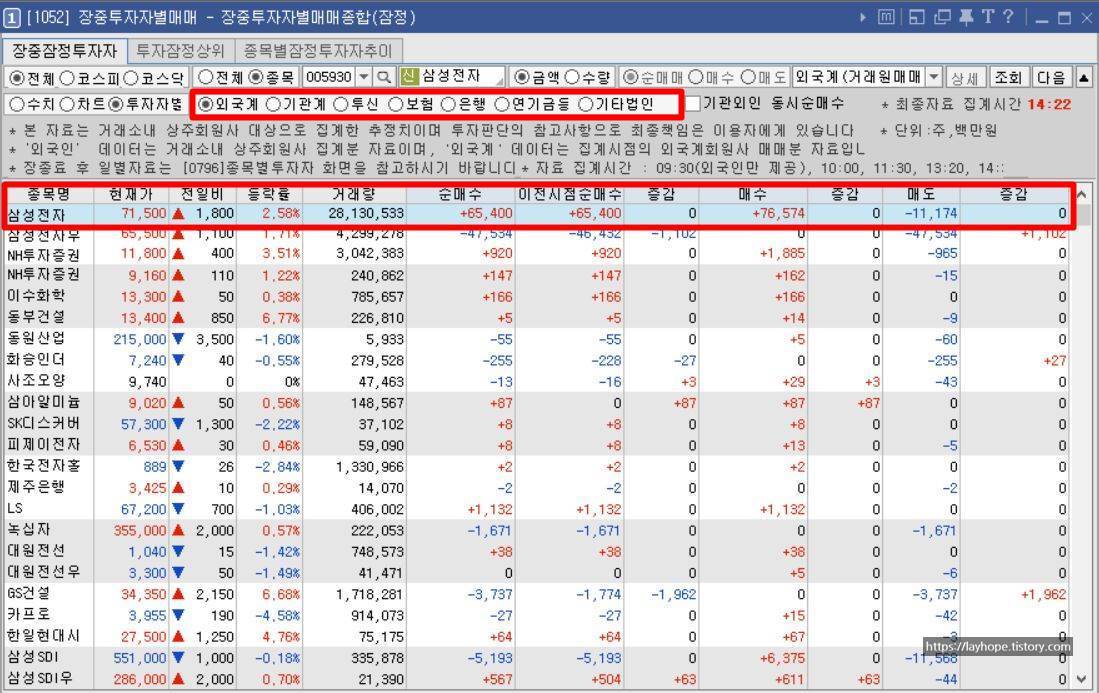Click the stock code field 005930
Image resolution: width=1099 pixels, height=693 pixels.
pos(329,77)
